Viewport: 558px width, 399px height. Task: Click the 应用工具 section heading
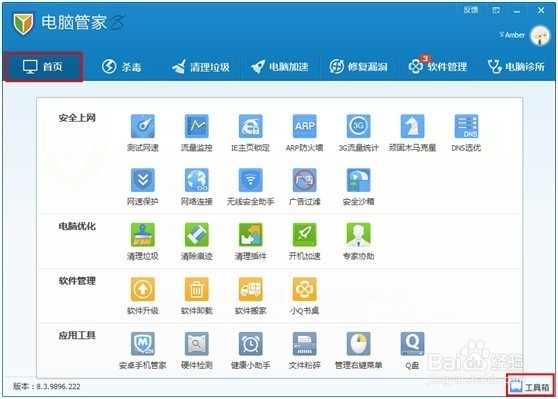click(77, 335)
